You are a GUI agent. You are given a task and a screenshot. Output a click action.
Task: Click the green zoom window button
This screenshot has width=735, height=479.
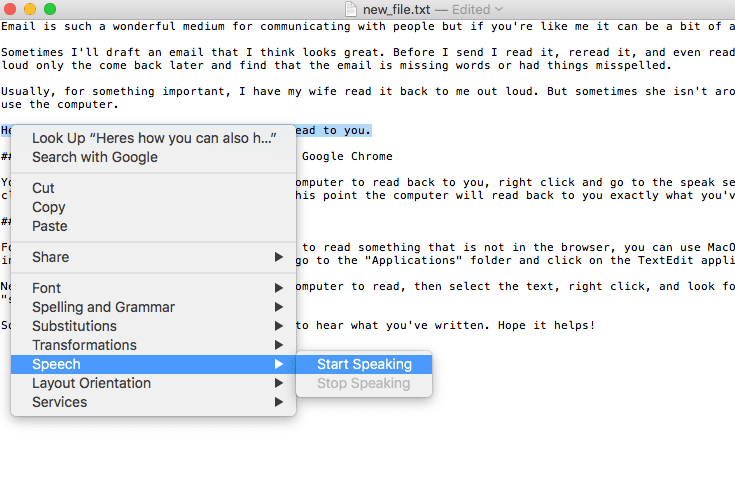point(50,9)
